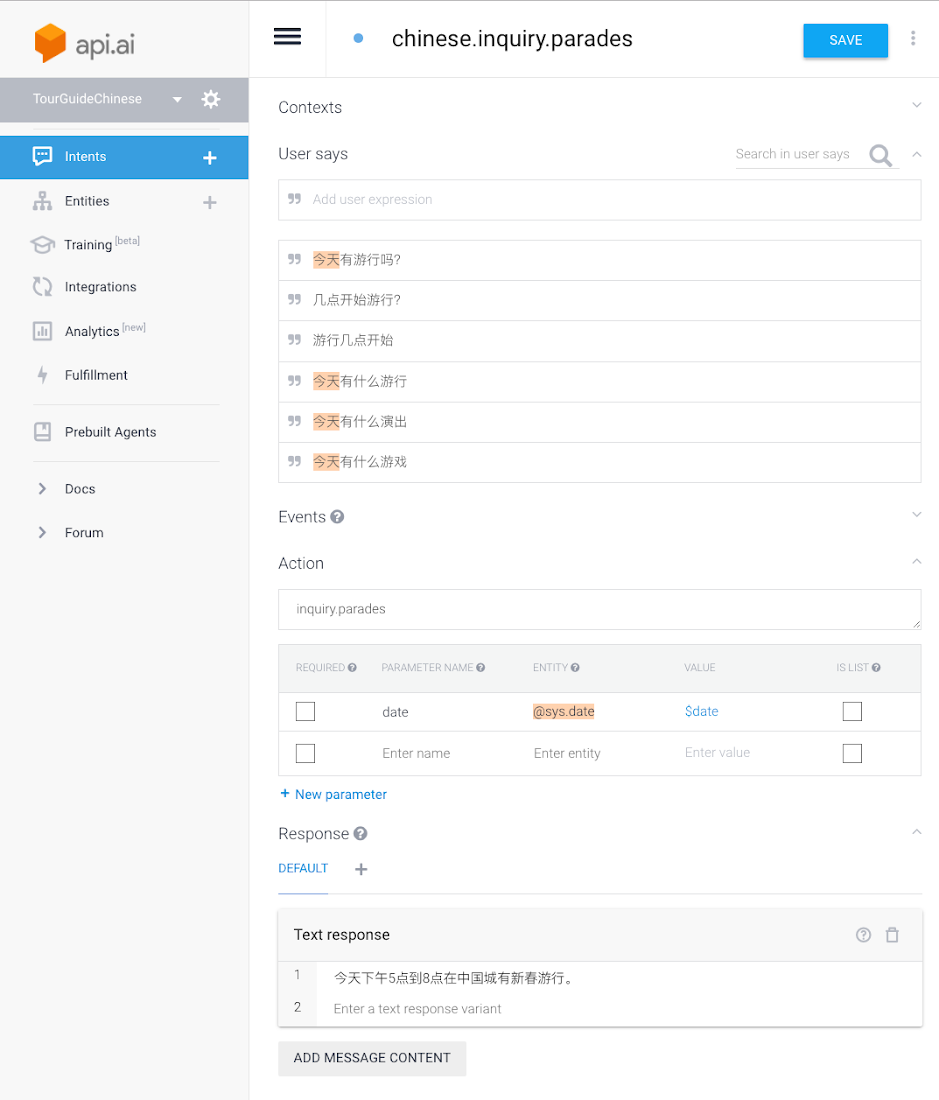Switch to the DEFAULT response tab
This screenshot has width=939, height=1100.
[303, 868]
